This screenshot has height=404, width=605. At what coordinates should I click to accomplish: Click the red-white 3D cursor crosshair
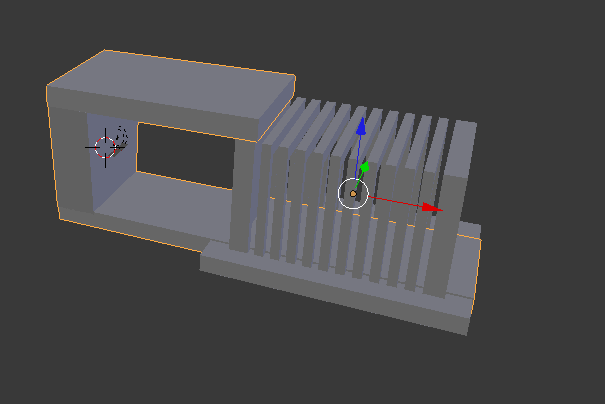105,147
